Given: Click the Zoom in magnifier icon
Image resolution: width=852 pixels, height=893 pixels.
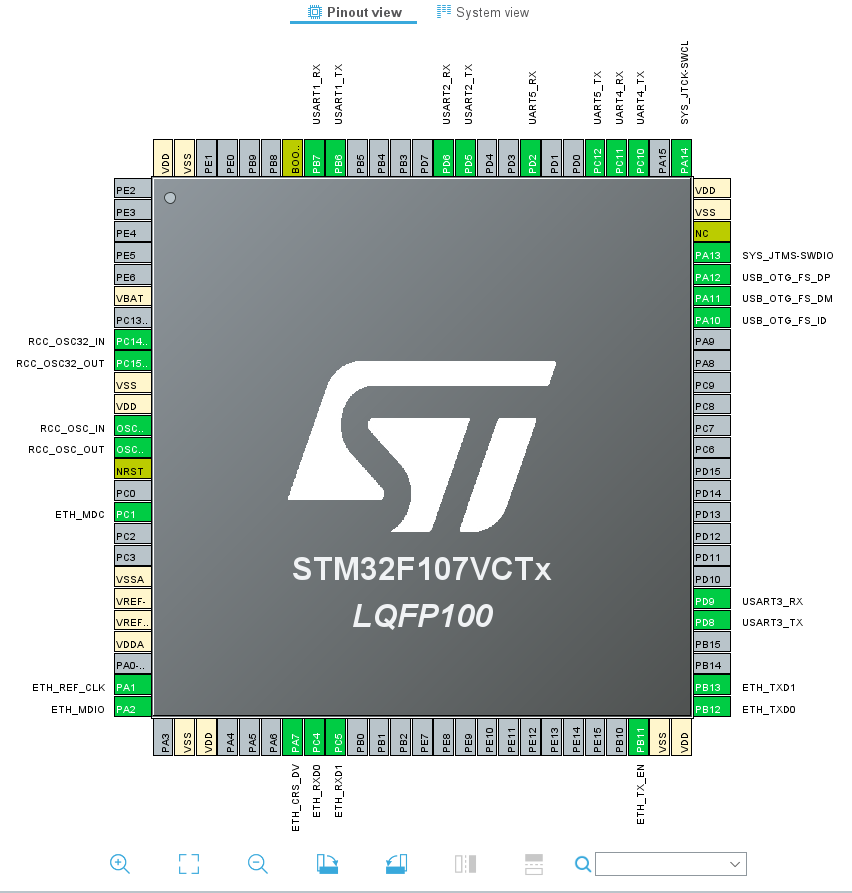Looking at the screenshot, I should [x=119, y=863].
